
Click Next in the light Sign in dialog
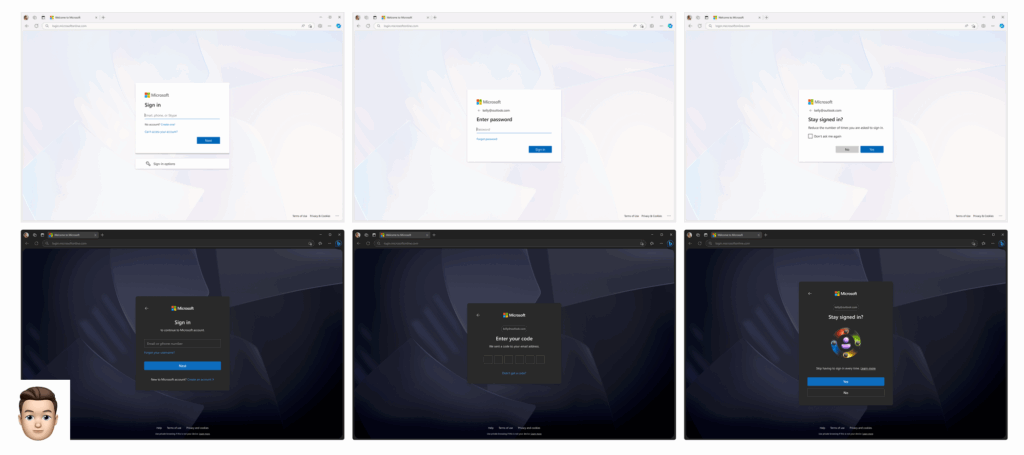pyautogui.click(x=208, y=140)
